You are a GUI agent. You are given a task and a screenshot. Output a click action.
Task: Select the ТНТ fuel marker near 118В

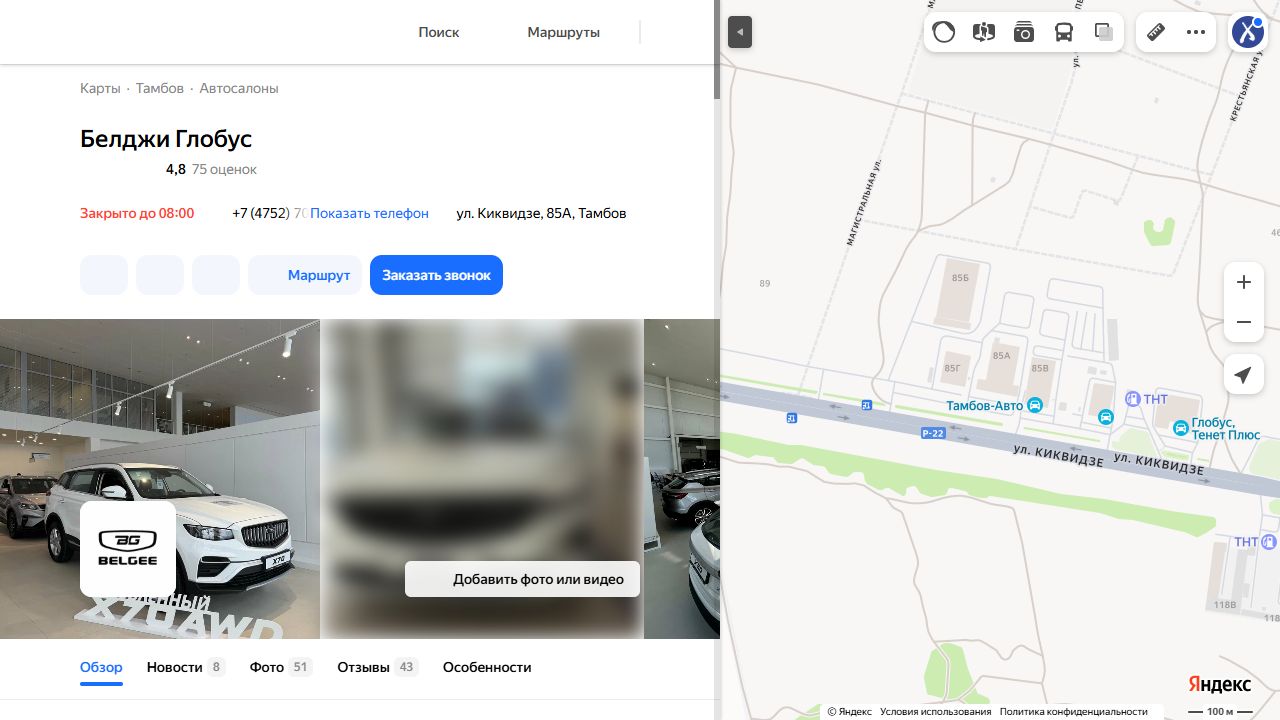1269,542
